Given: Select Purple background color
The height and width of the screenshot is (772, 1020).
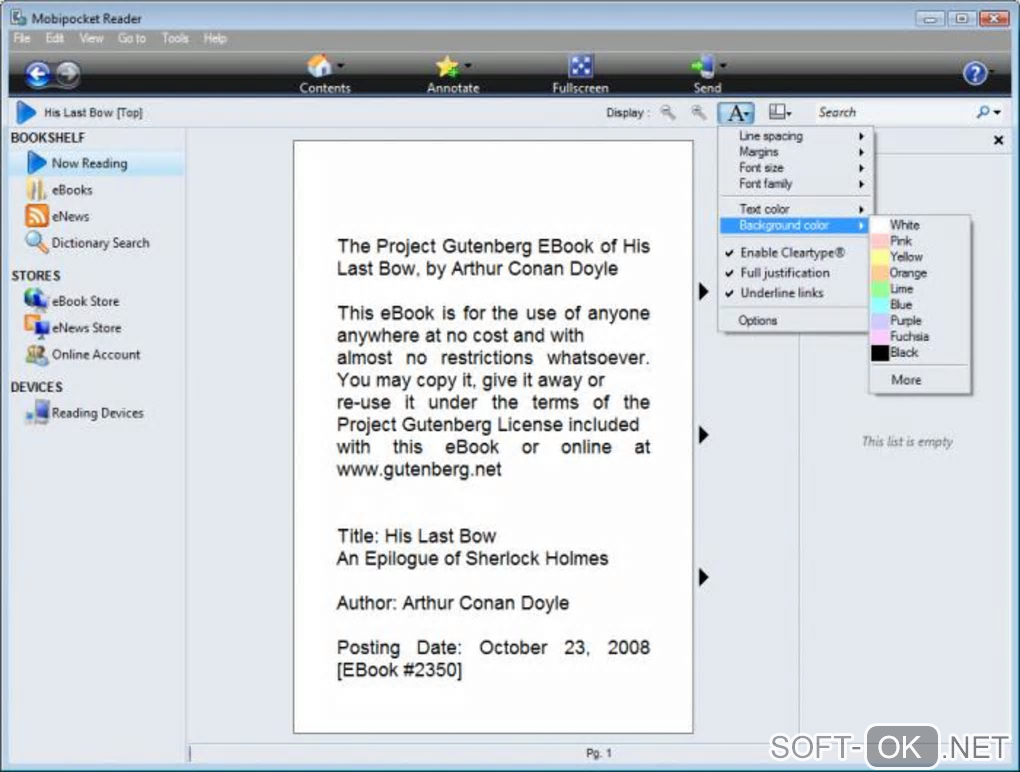Looking at the screenshot, I should coord(920,321).
